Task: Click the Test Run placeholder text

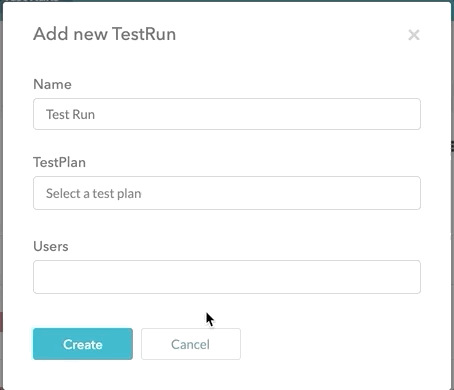Action: point(70,114)
